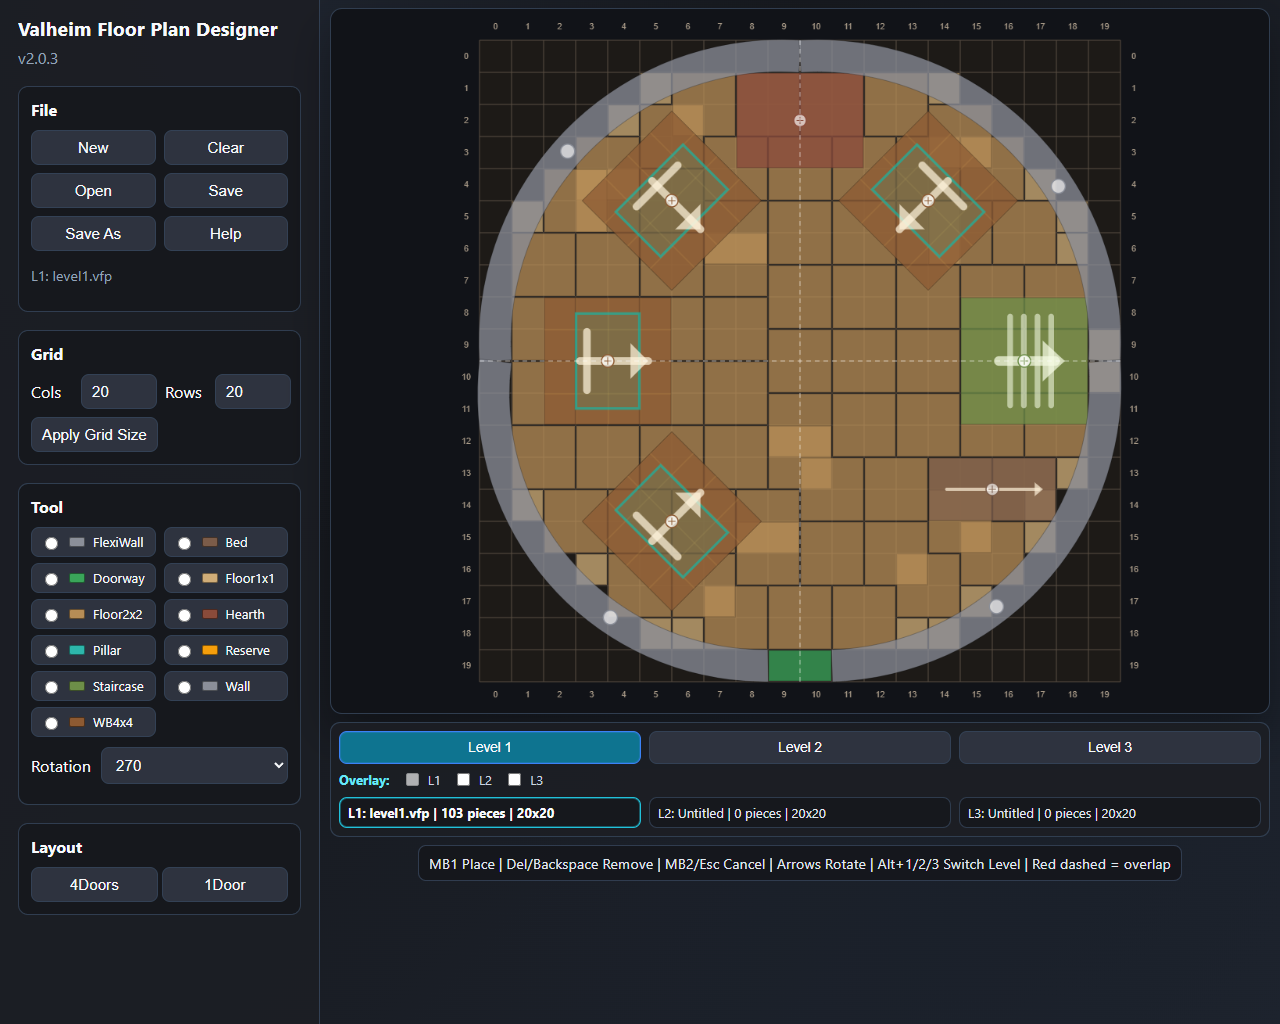This screenshot has width=1280, height=1024.
Task: Select the Wall tool radio button
Action: (x=184, y=687)
